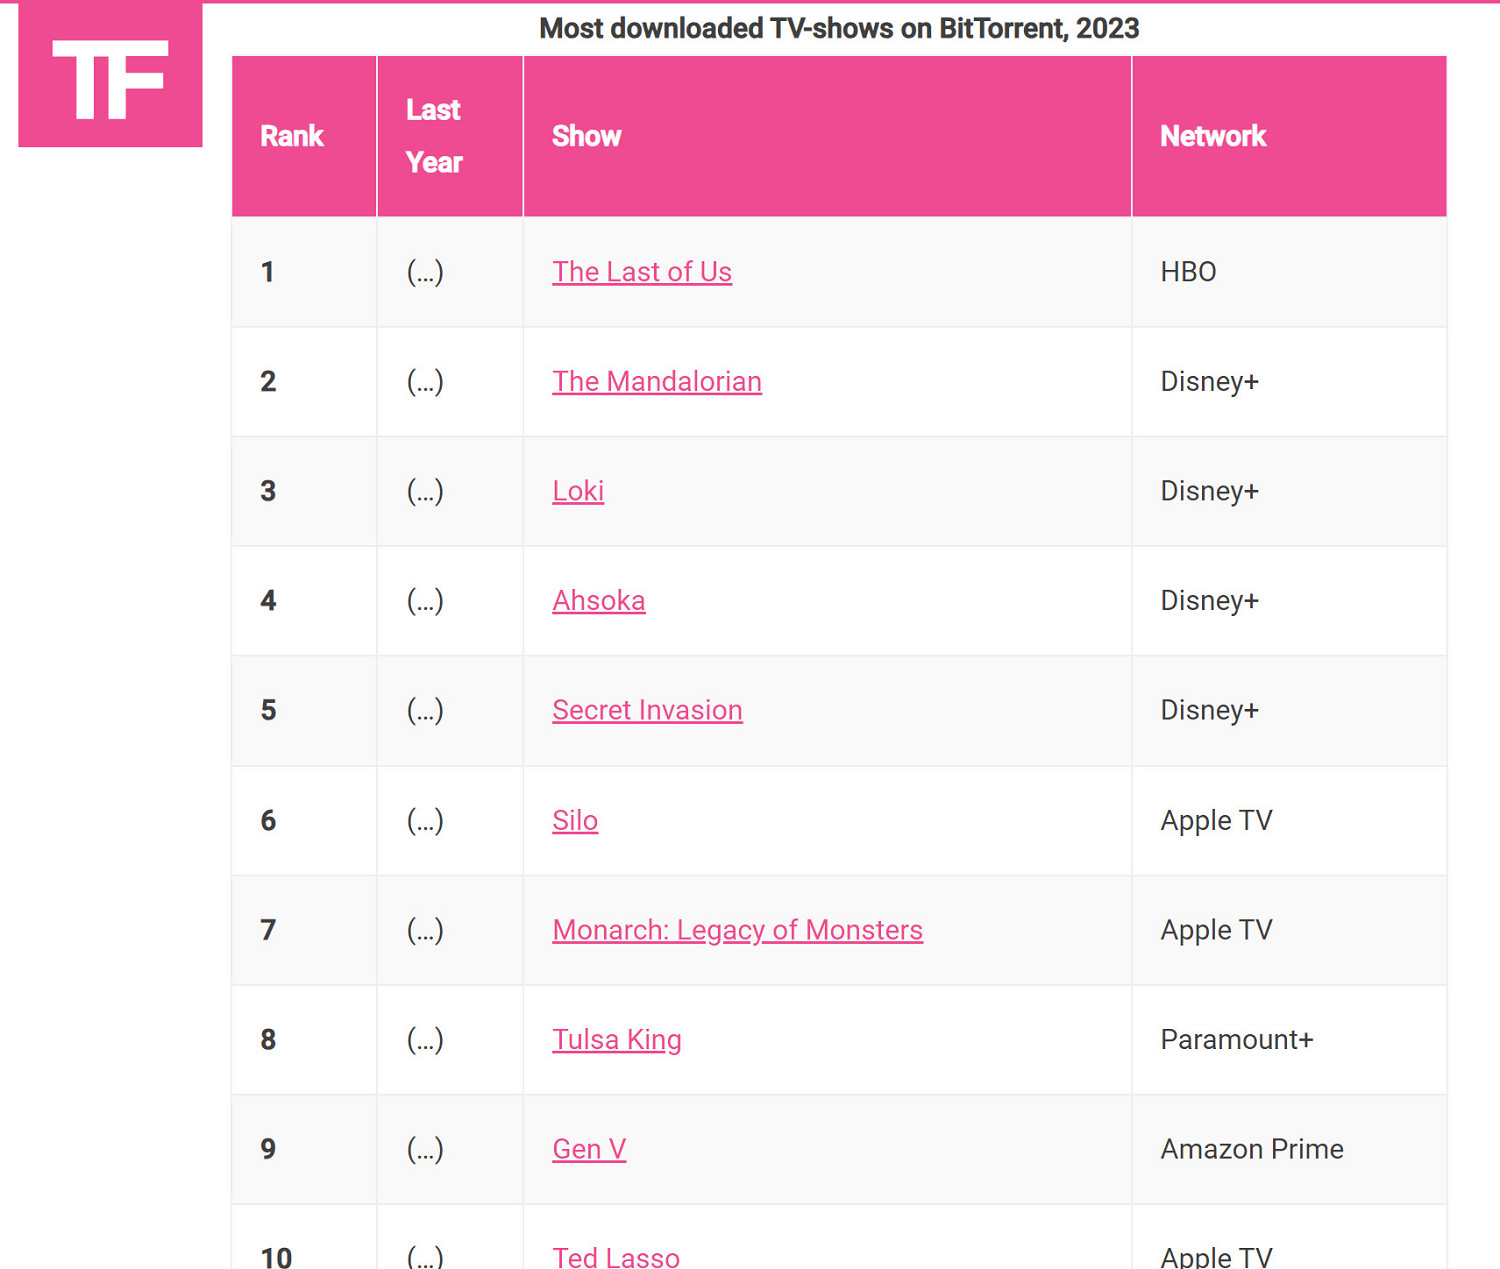Click the Amazon Prime network cell

(x=1251, y=1149)
